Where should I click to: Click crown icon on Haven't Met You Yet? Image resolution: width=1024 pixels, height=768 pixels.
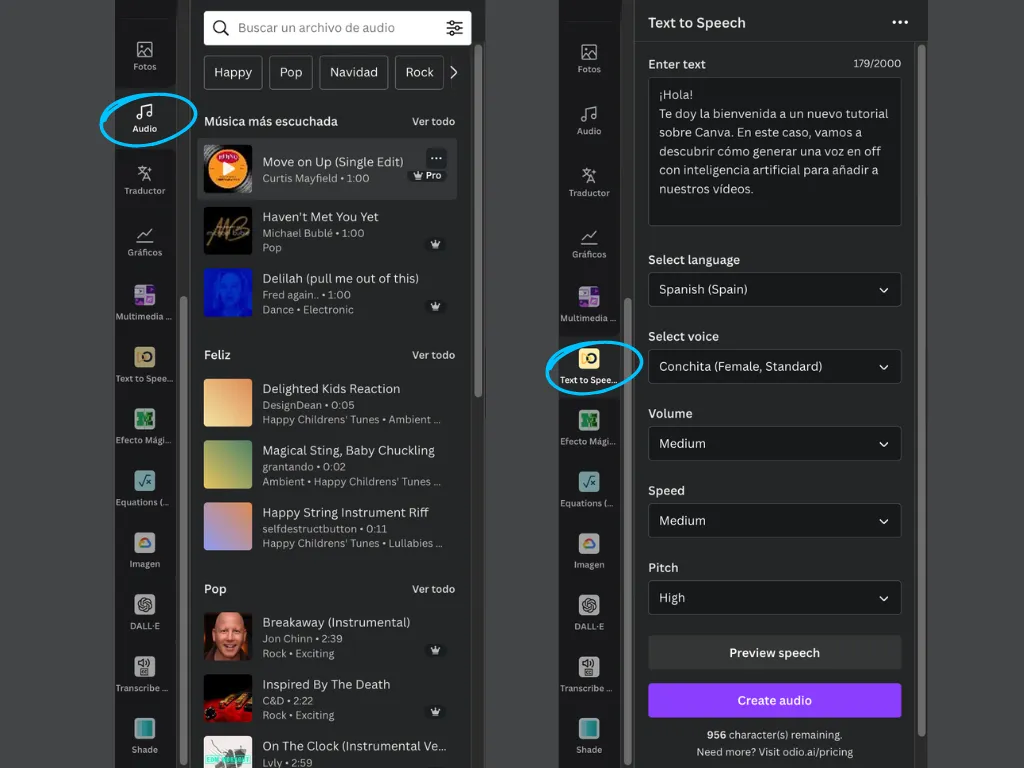[x=435, y=244]
